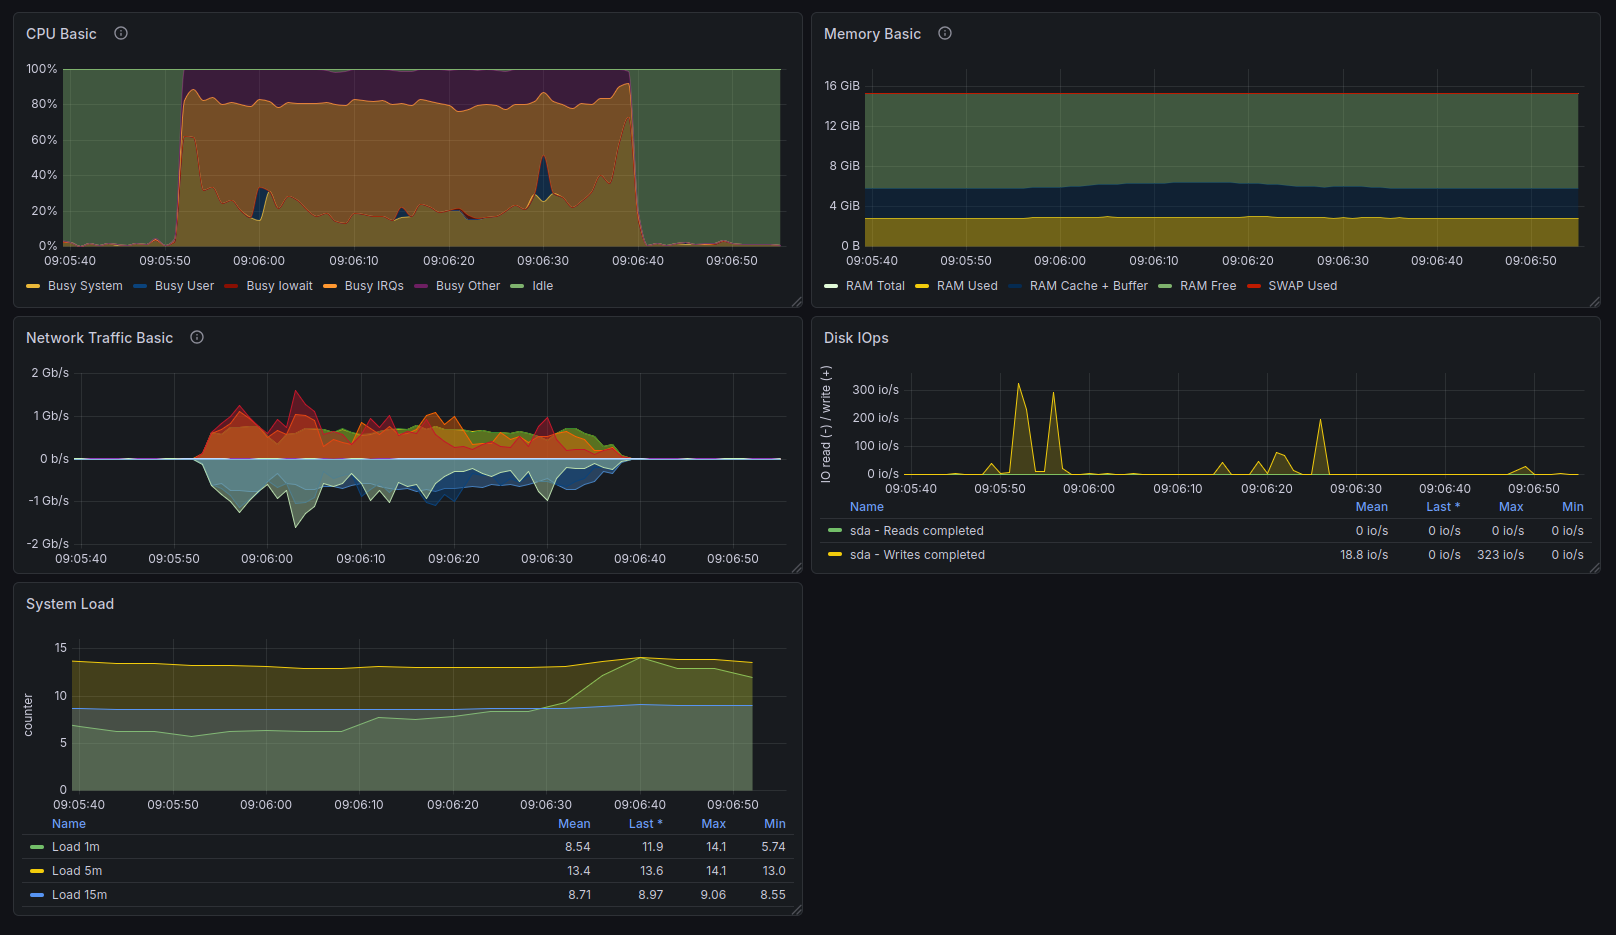1616x935 pixels.
Task: Open the Memory Basic panel info icon
Action: [945, 33]
